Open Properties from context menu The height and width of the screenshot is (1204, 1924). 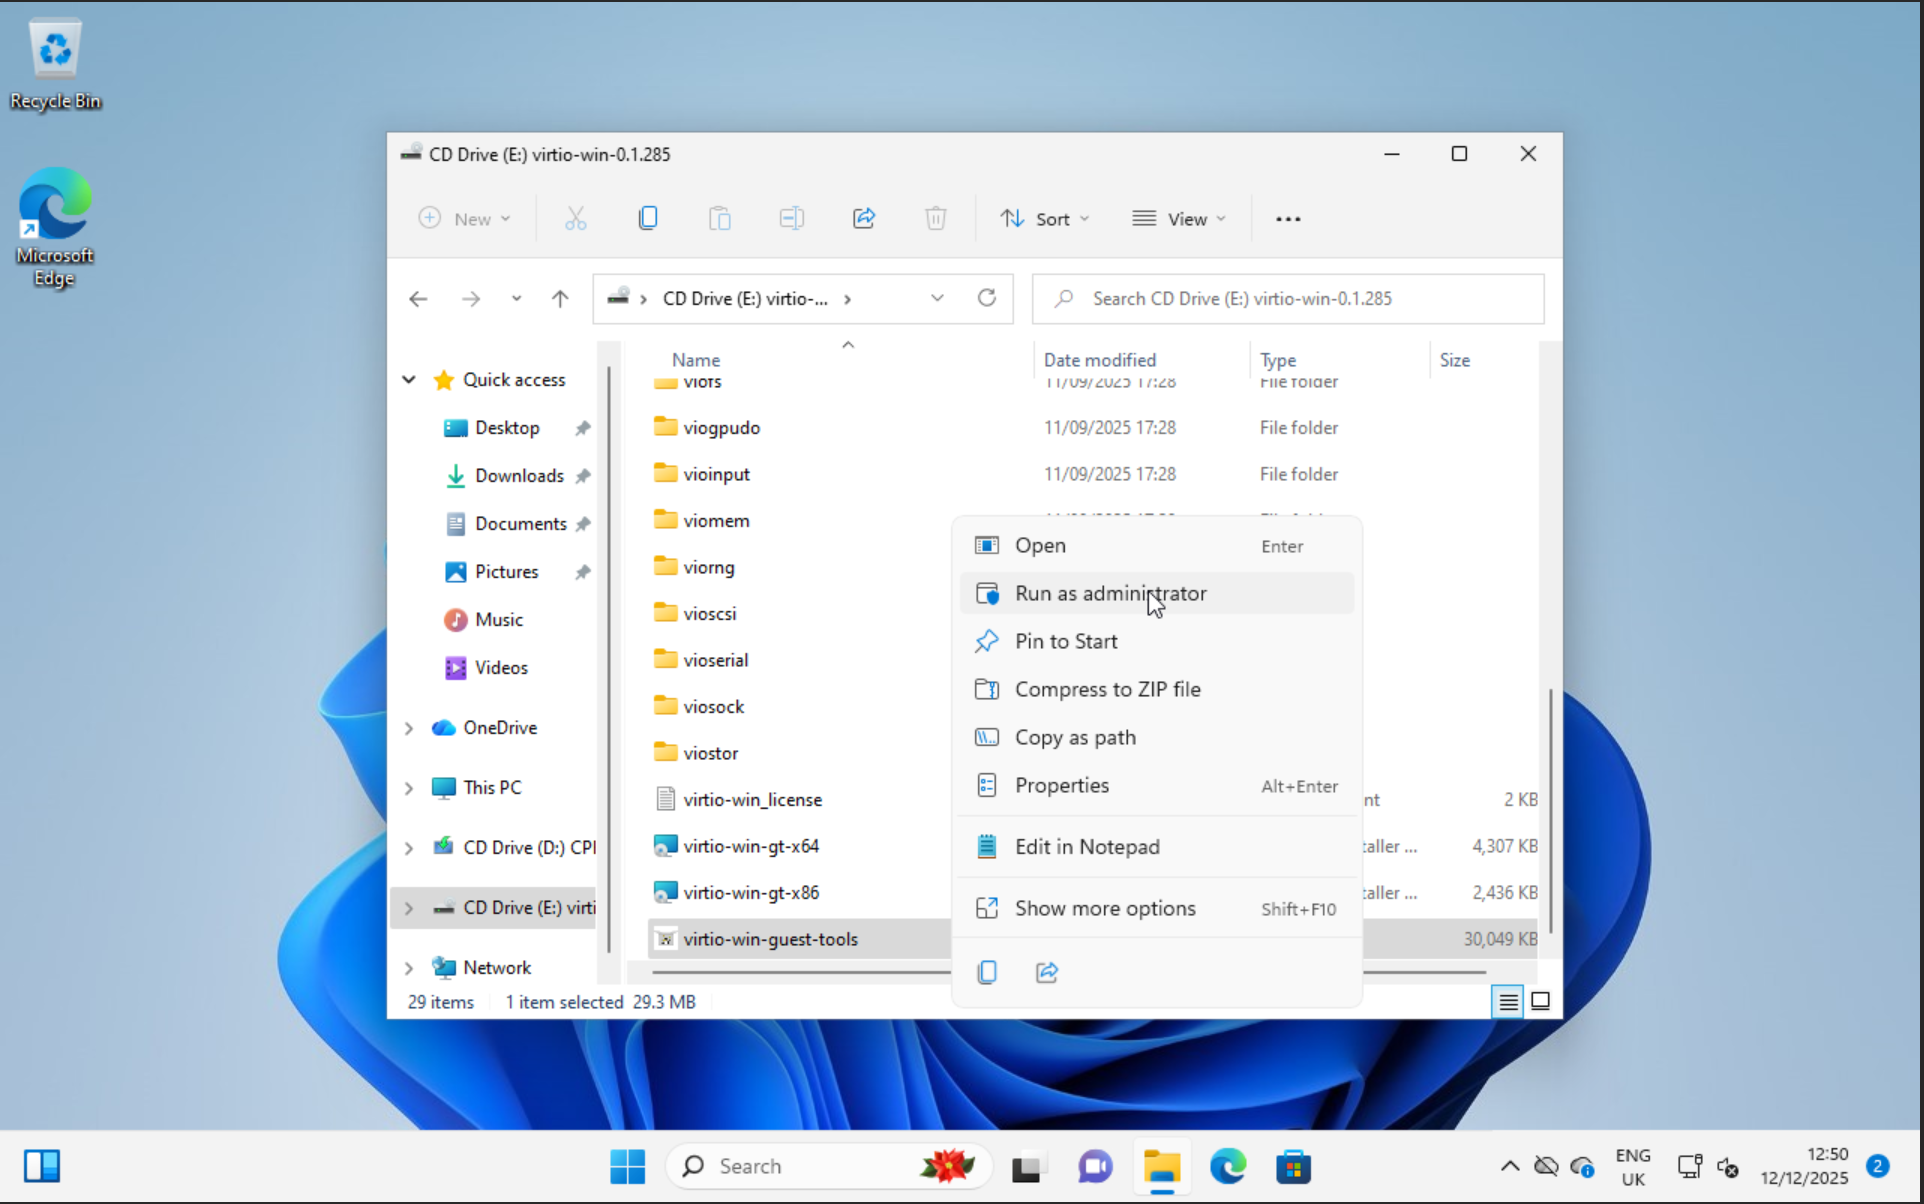click(1156, 785)
